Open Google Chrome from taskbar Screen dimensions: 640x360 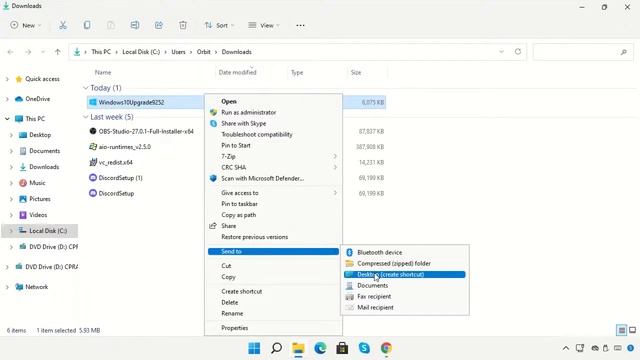pos(386,348)
